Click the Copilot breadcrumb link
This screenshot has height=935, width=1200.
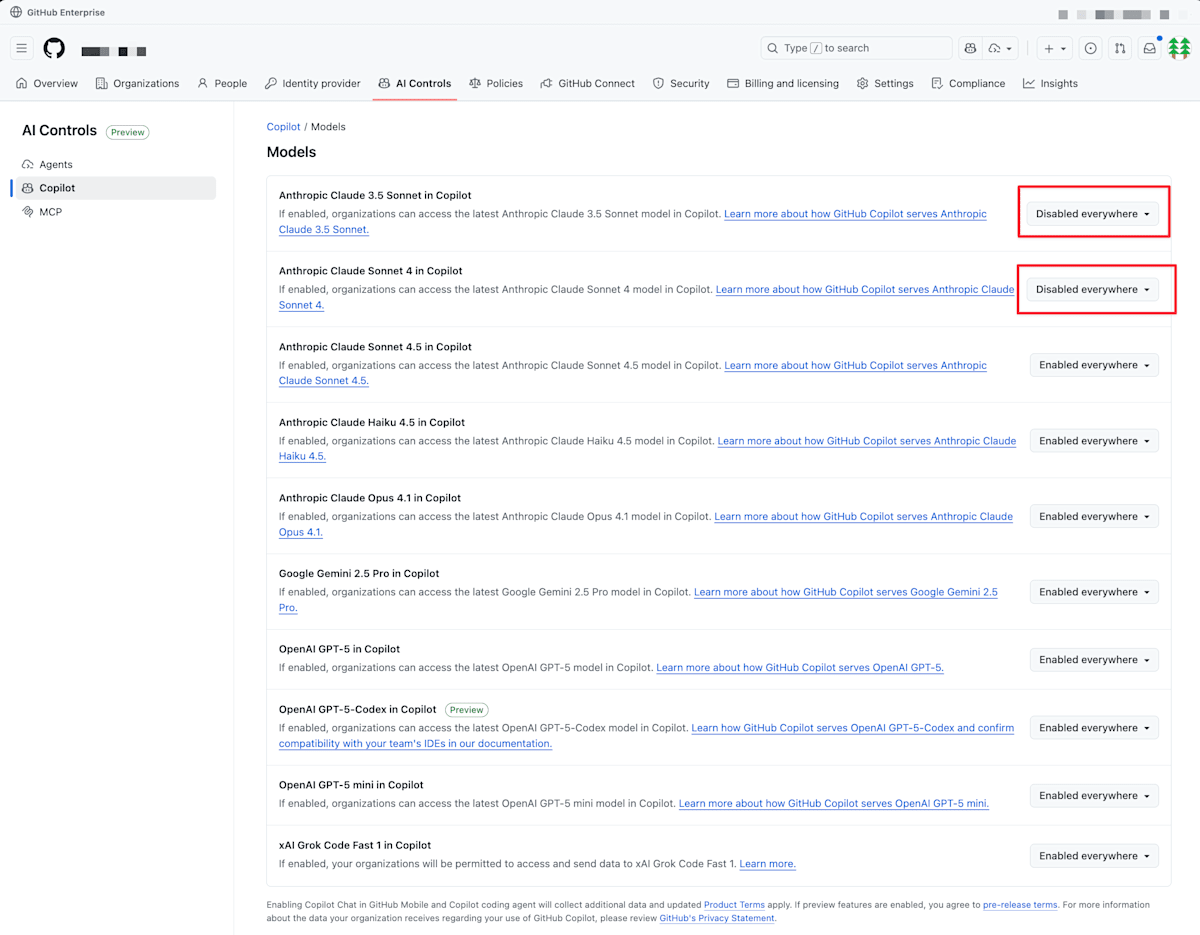click(x=283, y=127)
